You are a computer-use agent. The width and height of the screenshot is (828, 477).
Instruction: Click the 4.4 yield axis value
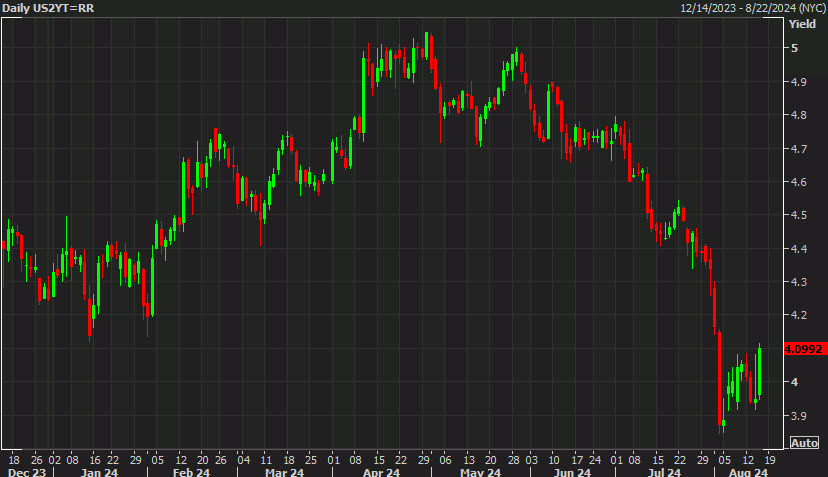(798, 249)
